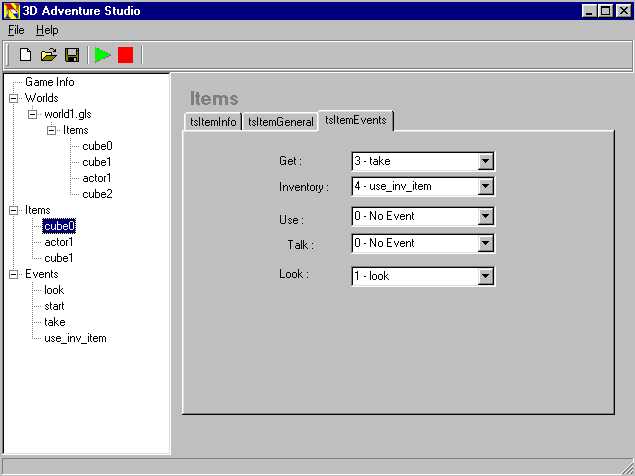Select Game Info in the tree
The image size is (635, 476).
tap(49, 82)
